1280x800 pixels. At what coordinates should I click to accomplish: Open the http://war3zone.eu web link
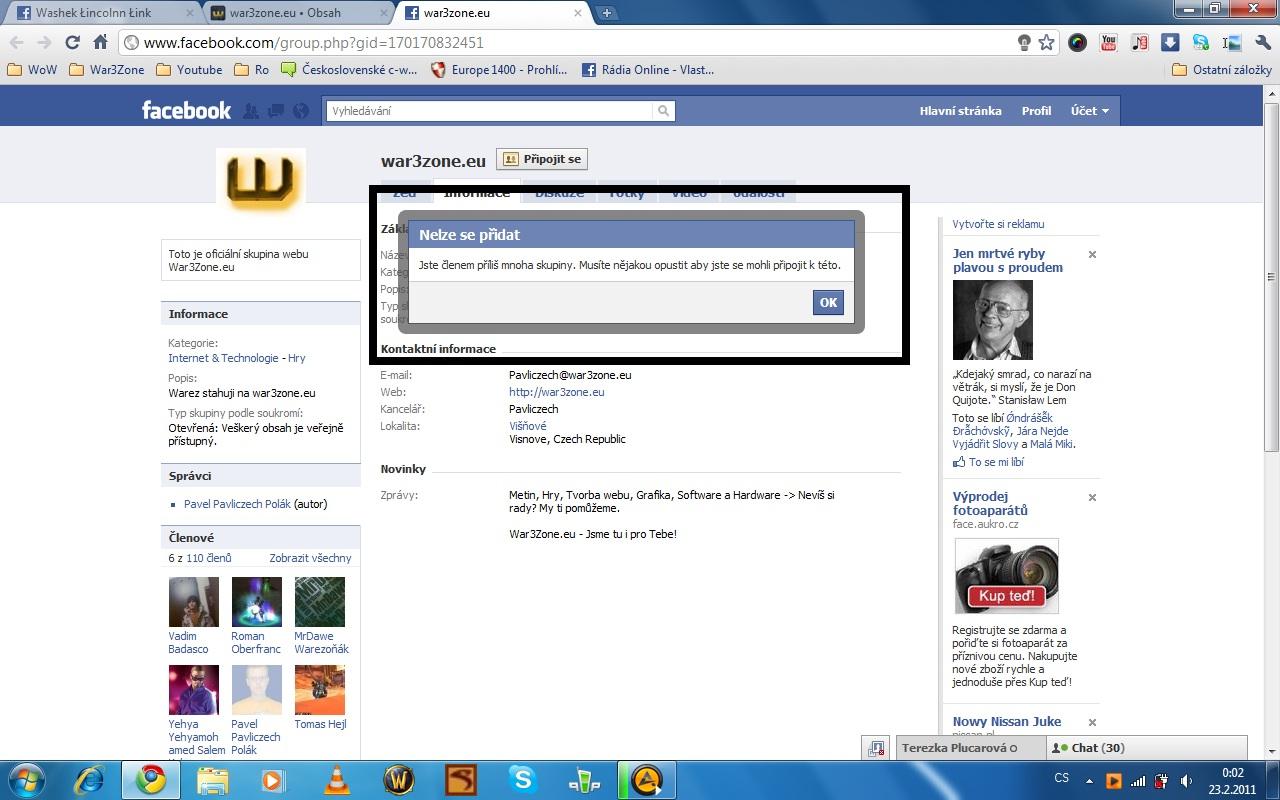(x=557, y=392)
